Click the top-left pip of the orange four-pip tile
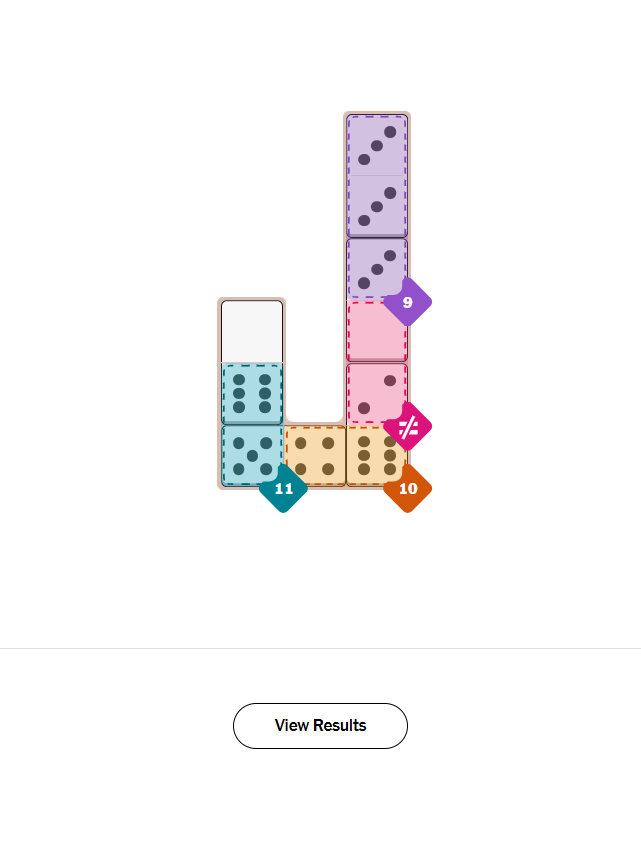This screenshot has height=854, width=641. pyautogui.click(x=301, y=442)
